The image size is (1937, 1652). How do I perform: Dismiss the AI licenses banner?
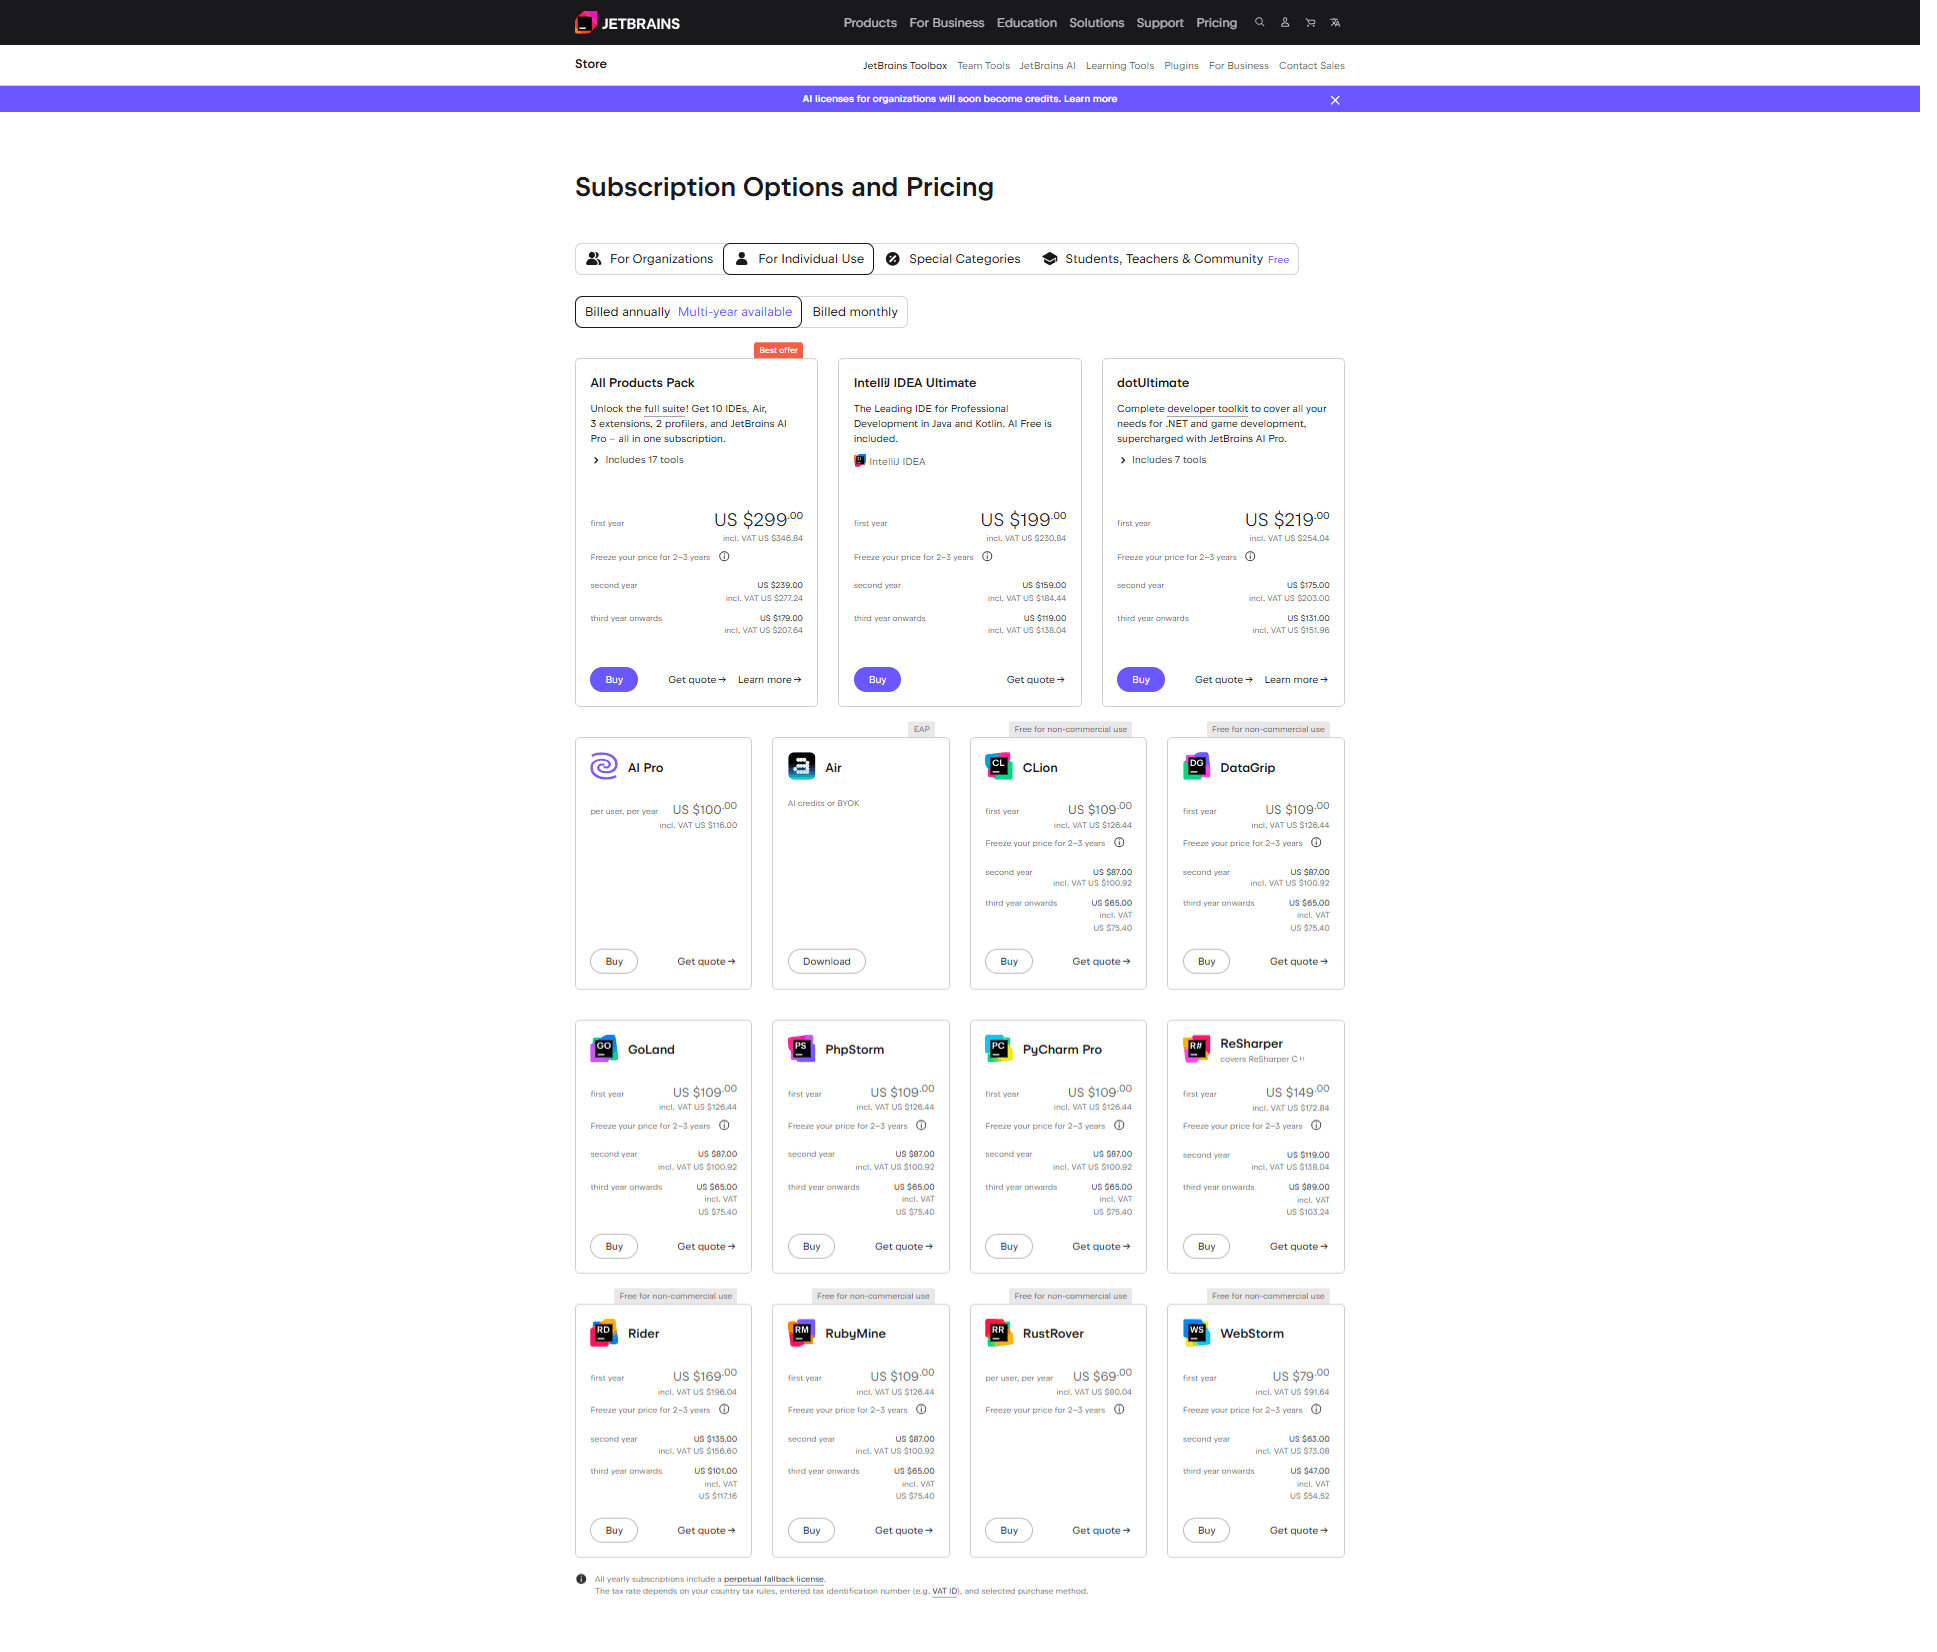[1335, 100]
